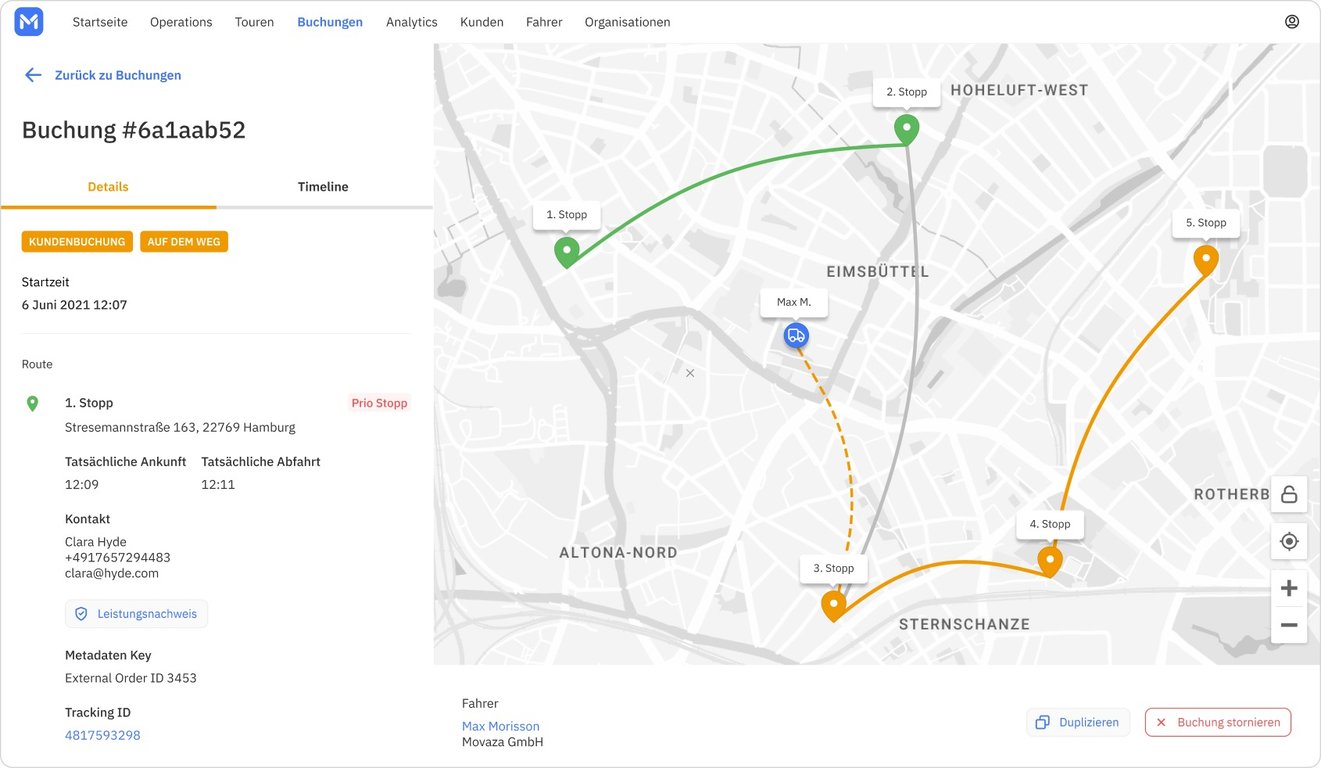Click the Buchung #6a1aab52 heading

(x=134, y=130)
